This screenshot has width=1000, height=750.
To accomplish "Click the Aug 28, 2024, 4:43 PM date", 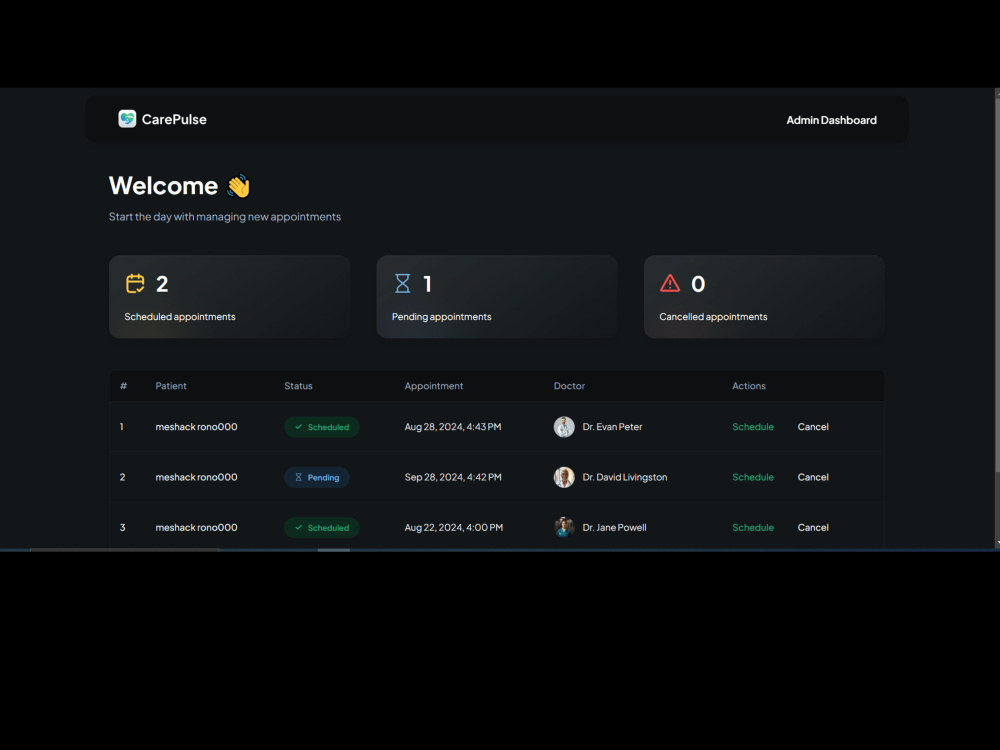I will coord(453,427).
